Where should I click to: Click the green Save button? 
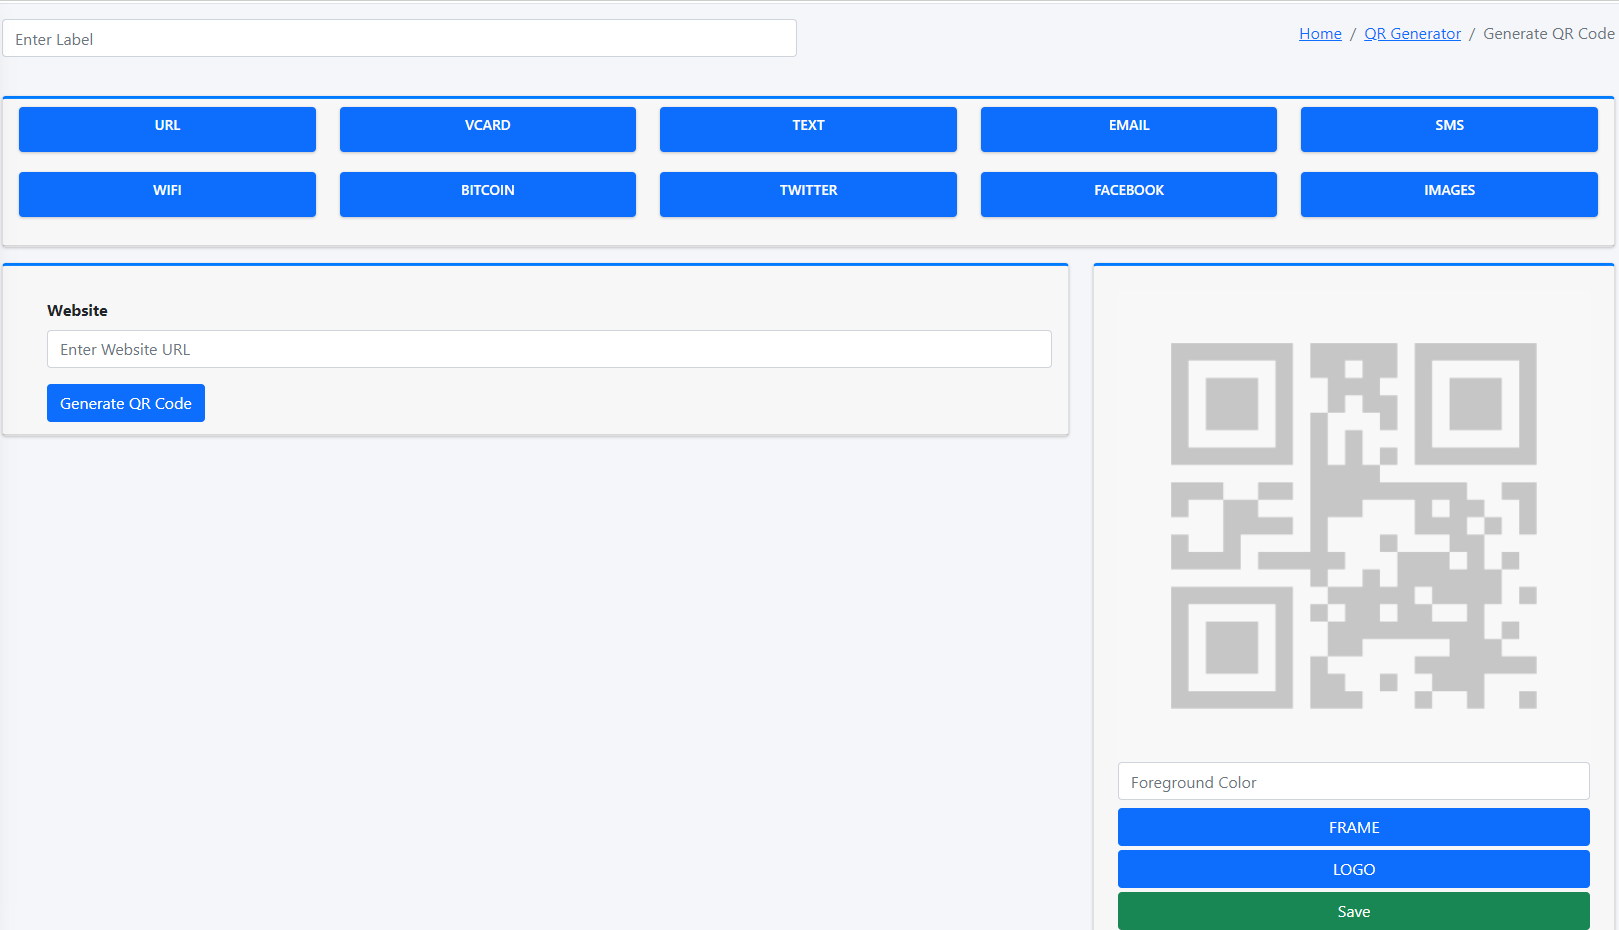pos(1353,911)
